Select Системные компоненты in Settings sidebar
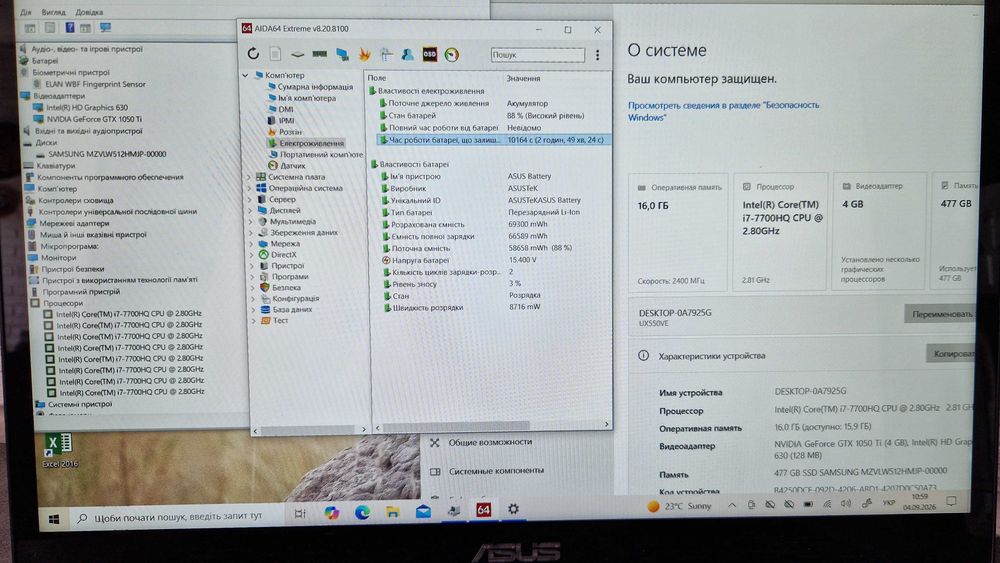 496,471
